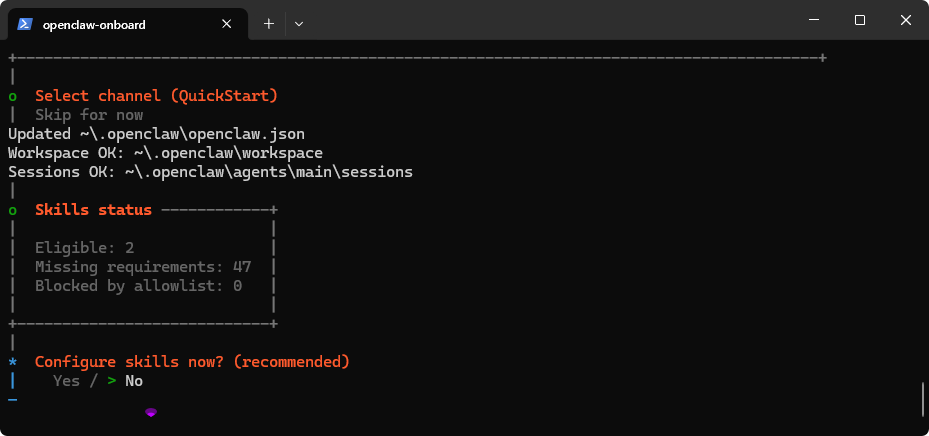Click the terminal scrollbar thumb
Screen dimensions: 929x436
tap(922, 398)
